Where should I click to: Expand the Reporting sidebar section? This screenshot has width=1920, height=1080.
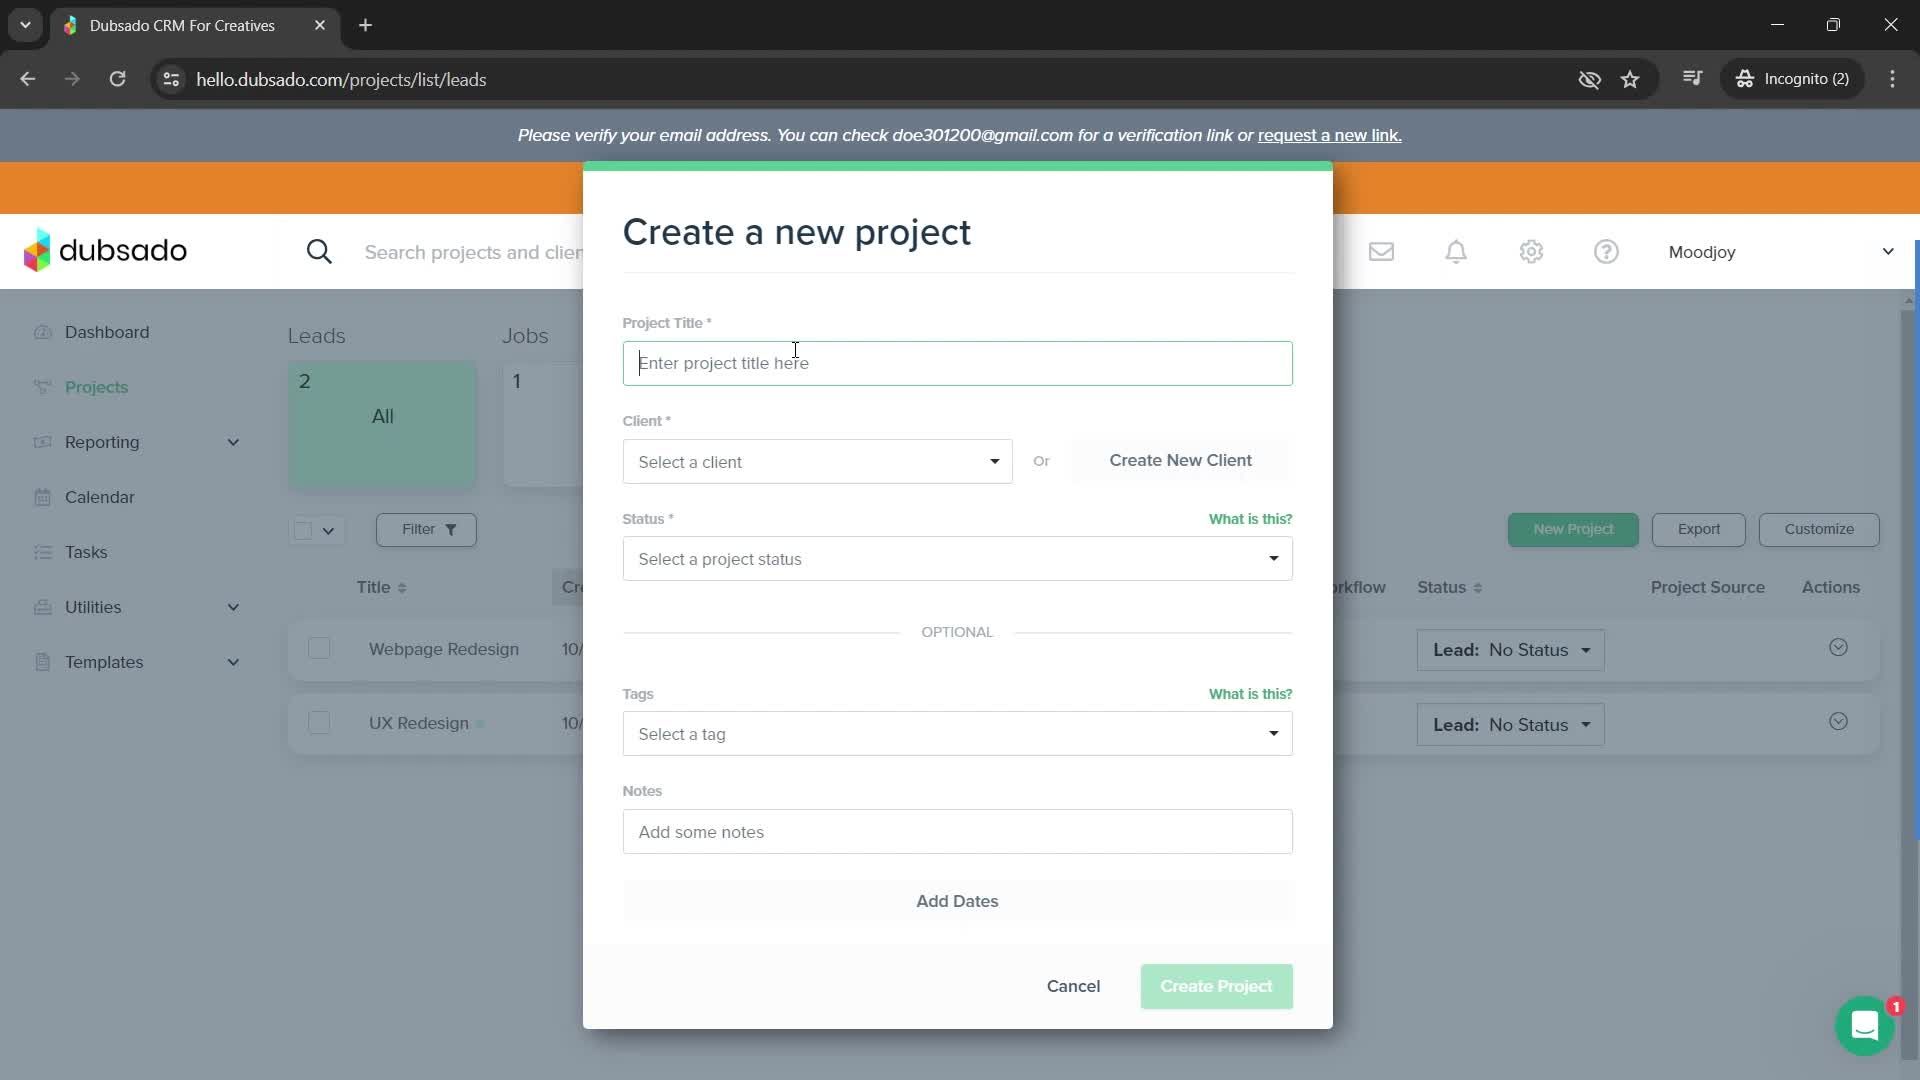tap(233, 442)
